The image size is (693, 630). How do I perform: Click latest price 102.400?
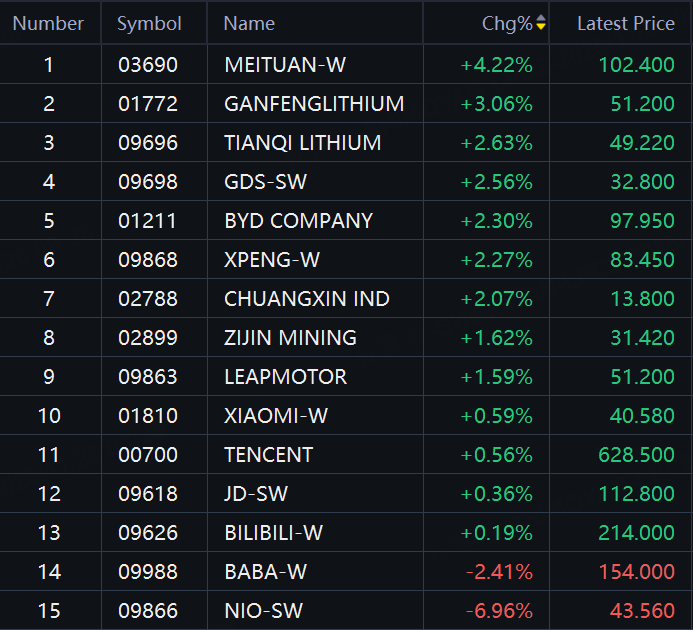coord(636,65)
